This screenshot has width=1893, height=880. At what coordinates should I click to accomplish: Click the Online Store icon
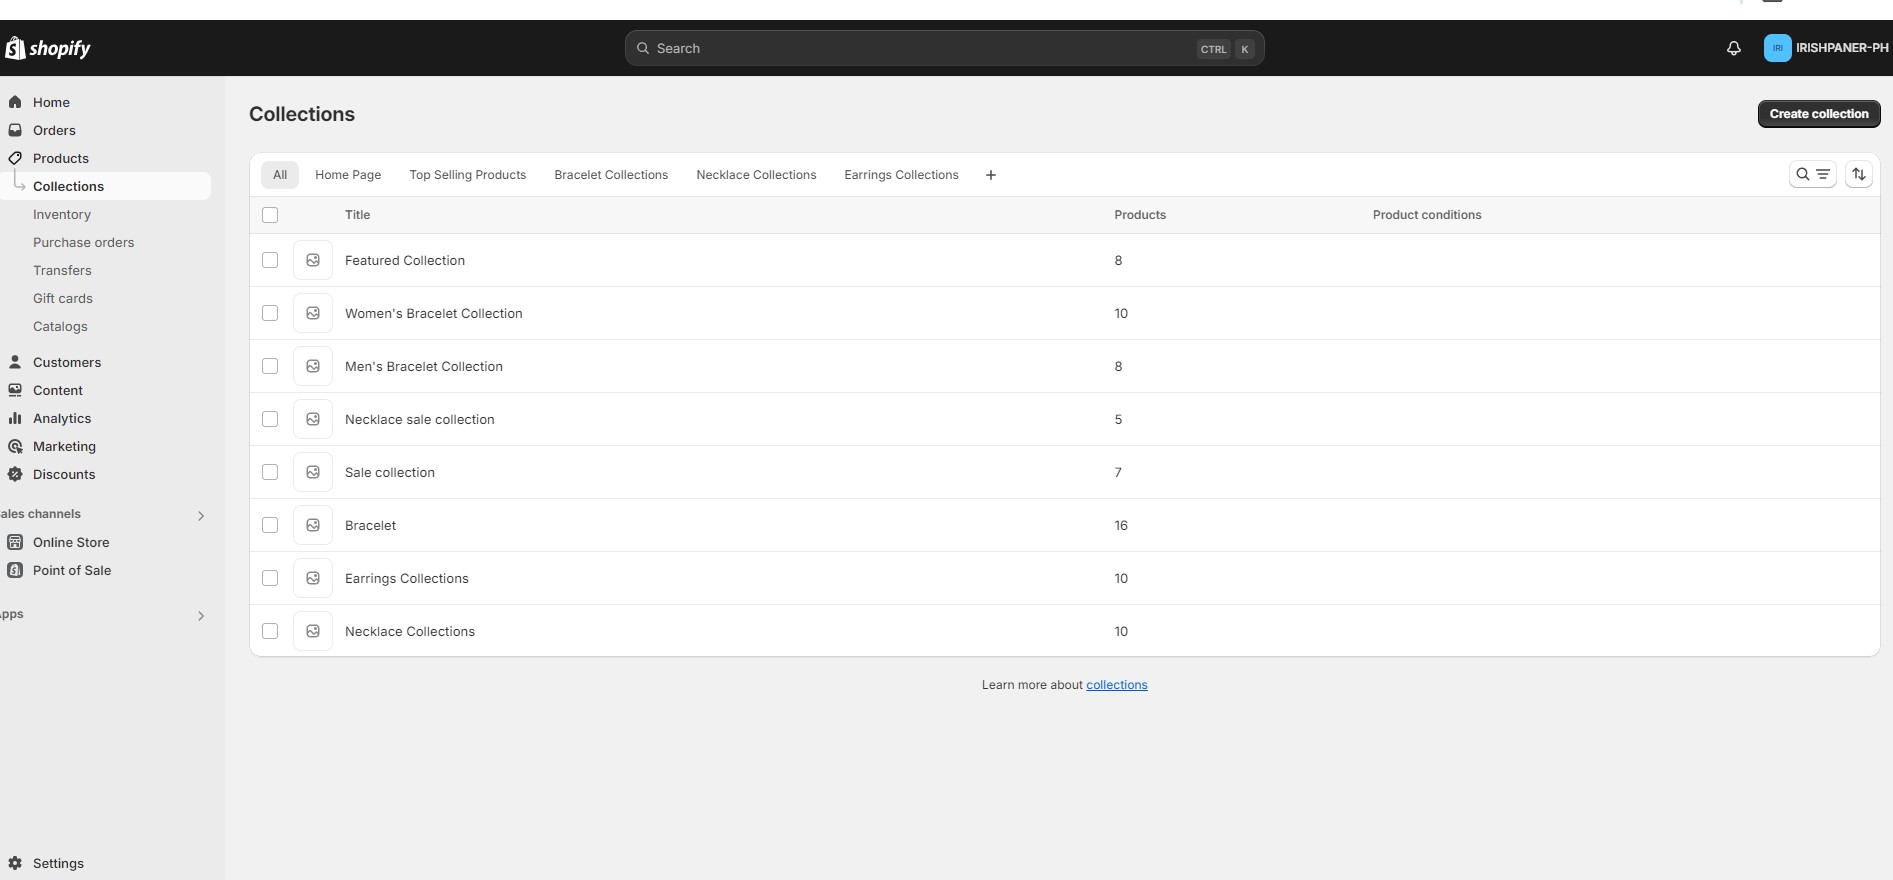15,542
